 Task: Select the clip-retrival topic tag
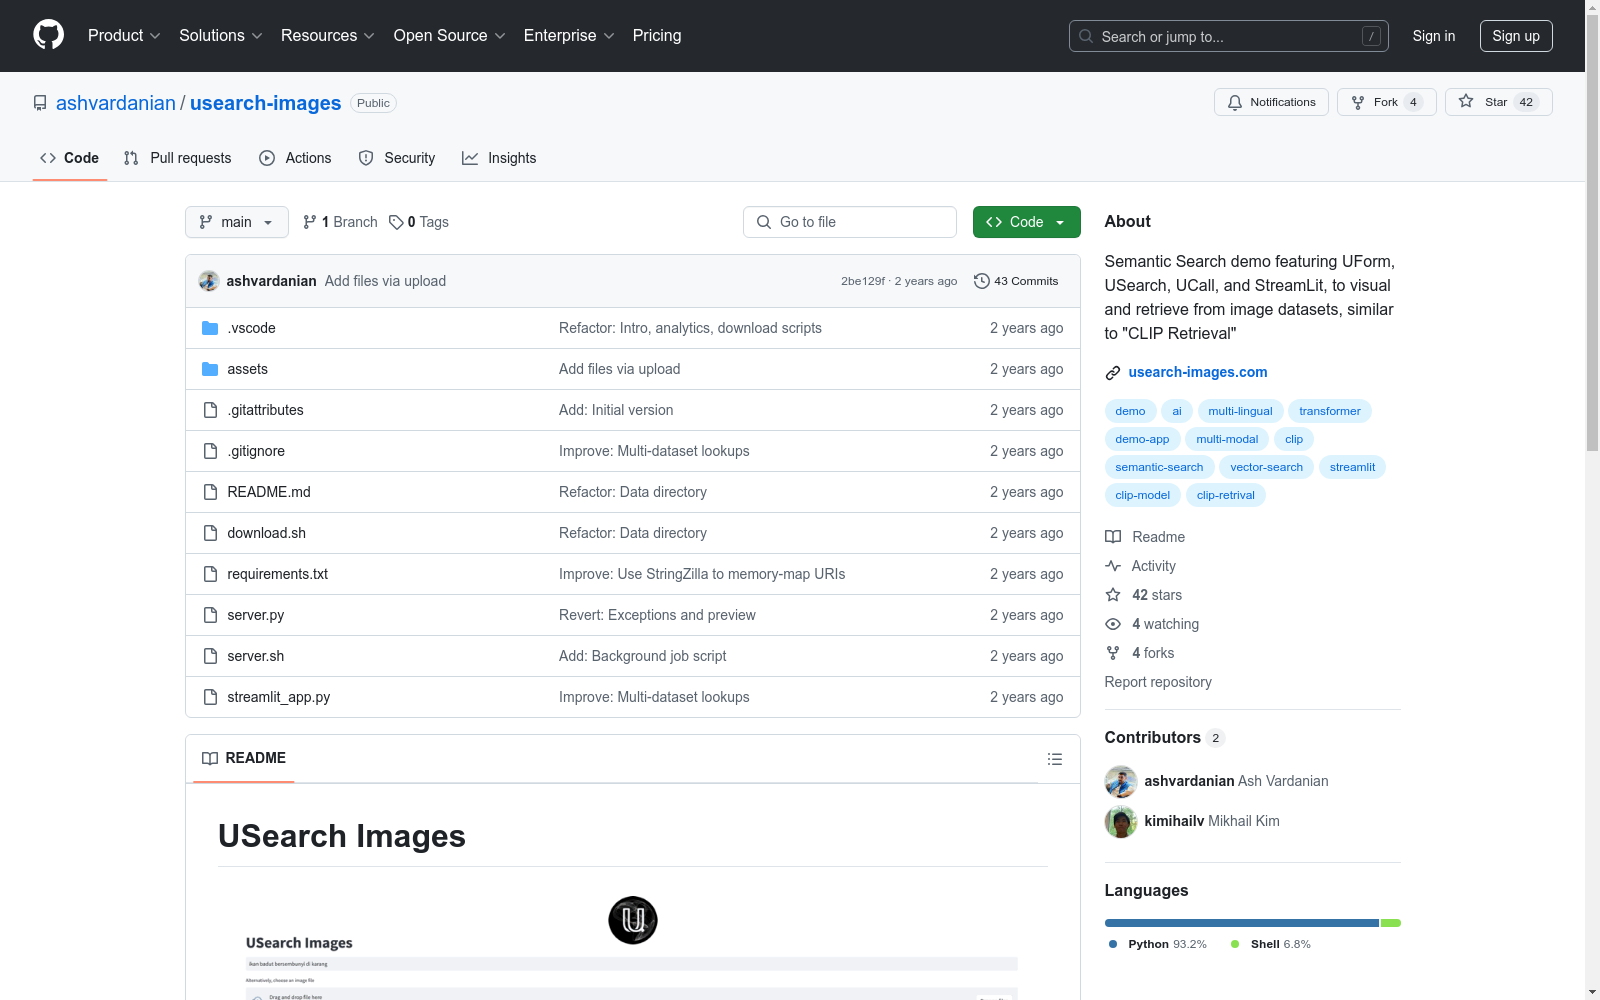click(1226, 495)
